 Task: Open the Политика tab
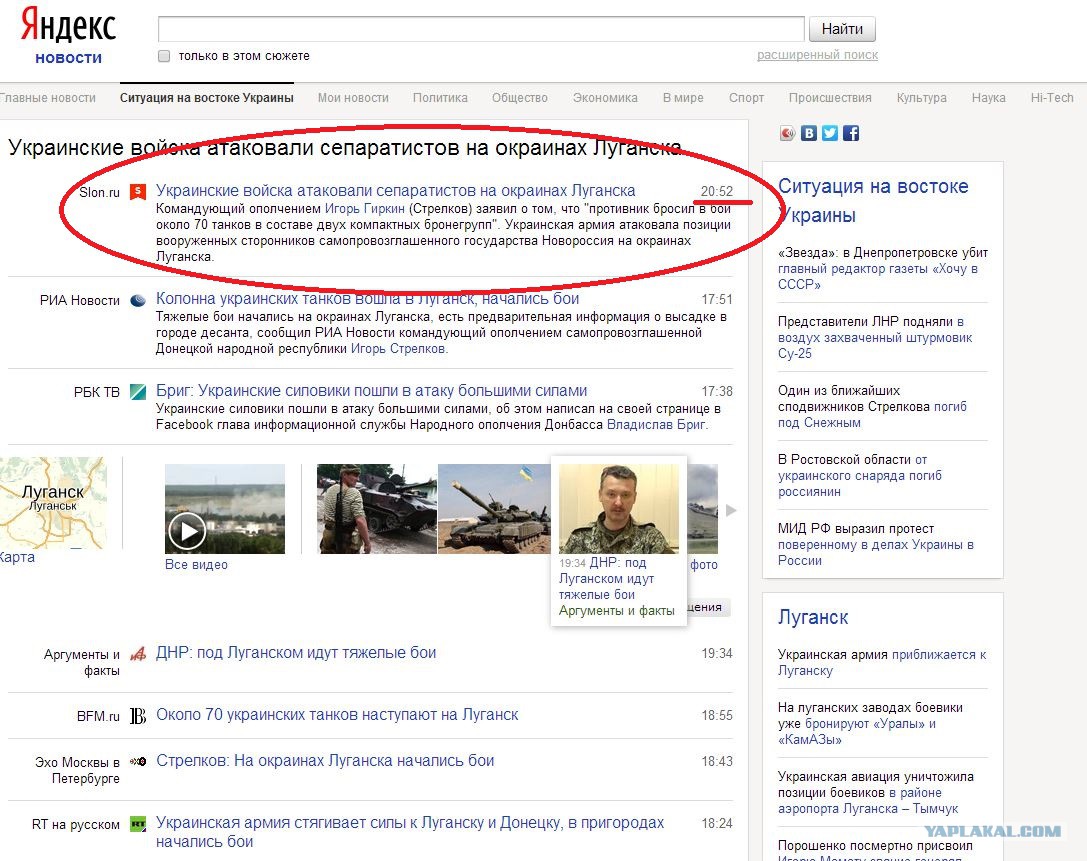pyautogui.click(x=440, y=98)
